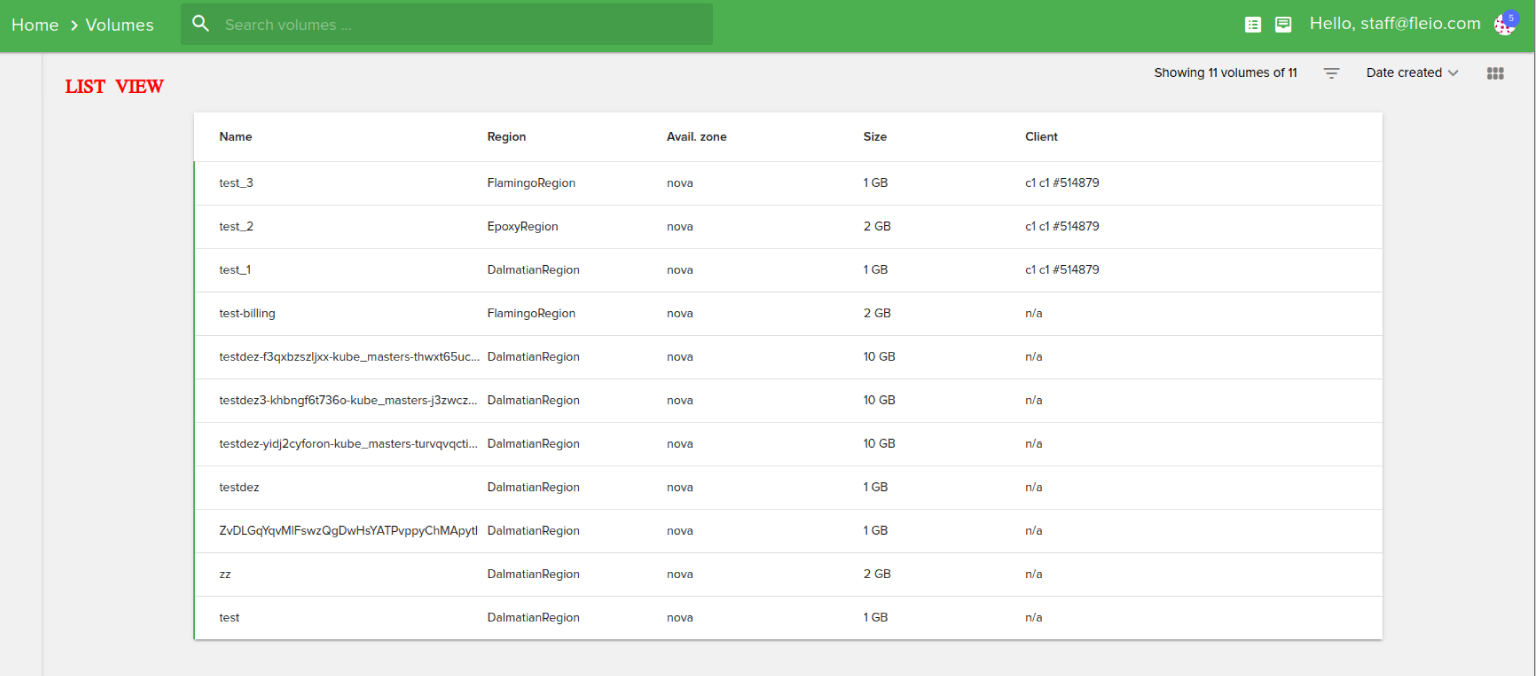Screen dimensions: 1536x676
Task: Open the test-billing volume
Action: (x=247, y=313)
